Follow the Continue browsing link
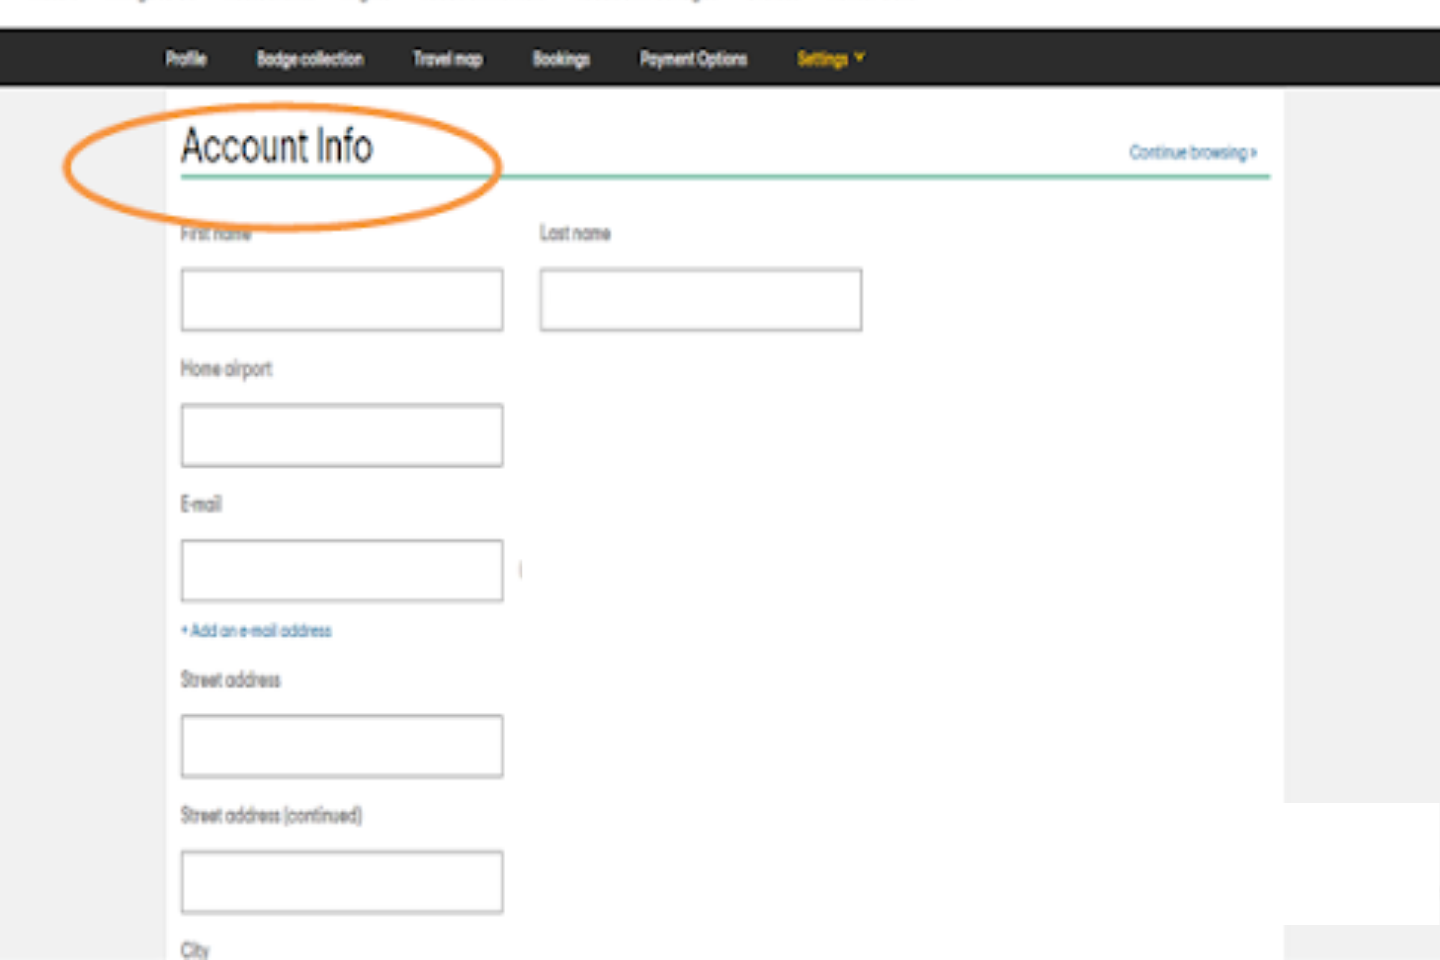Screen dimensions: 1440x960 tap(1192, 152)
